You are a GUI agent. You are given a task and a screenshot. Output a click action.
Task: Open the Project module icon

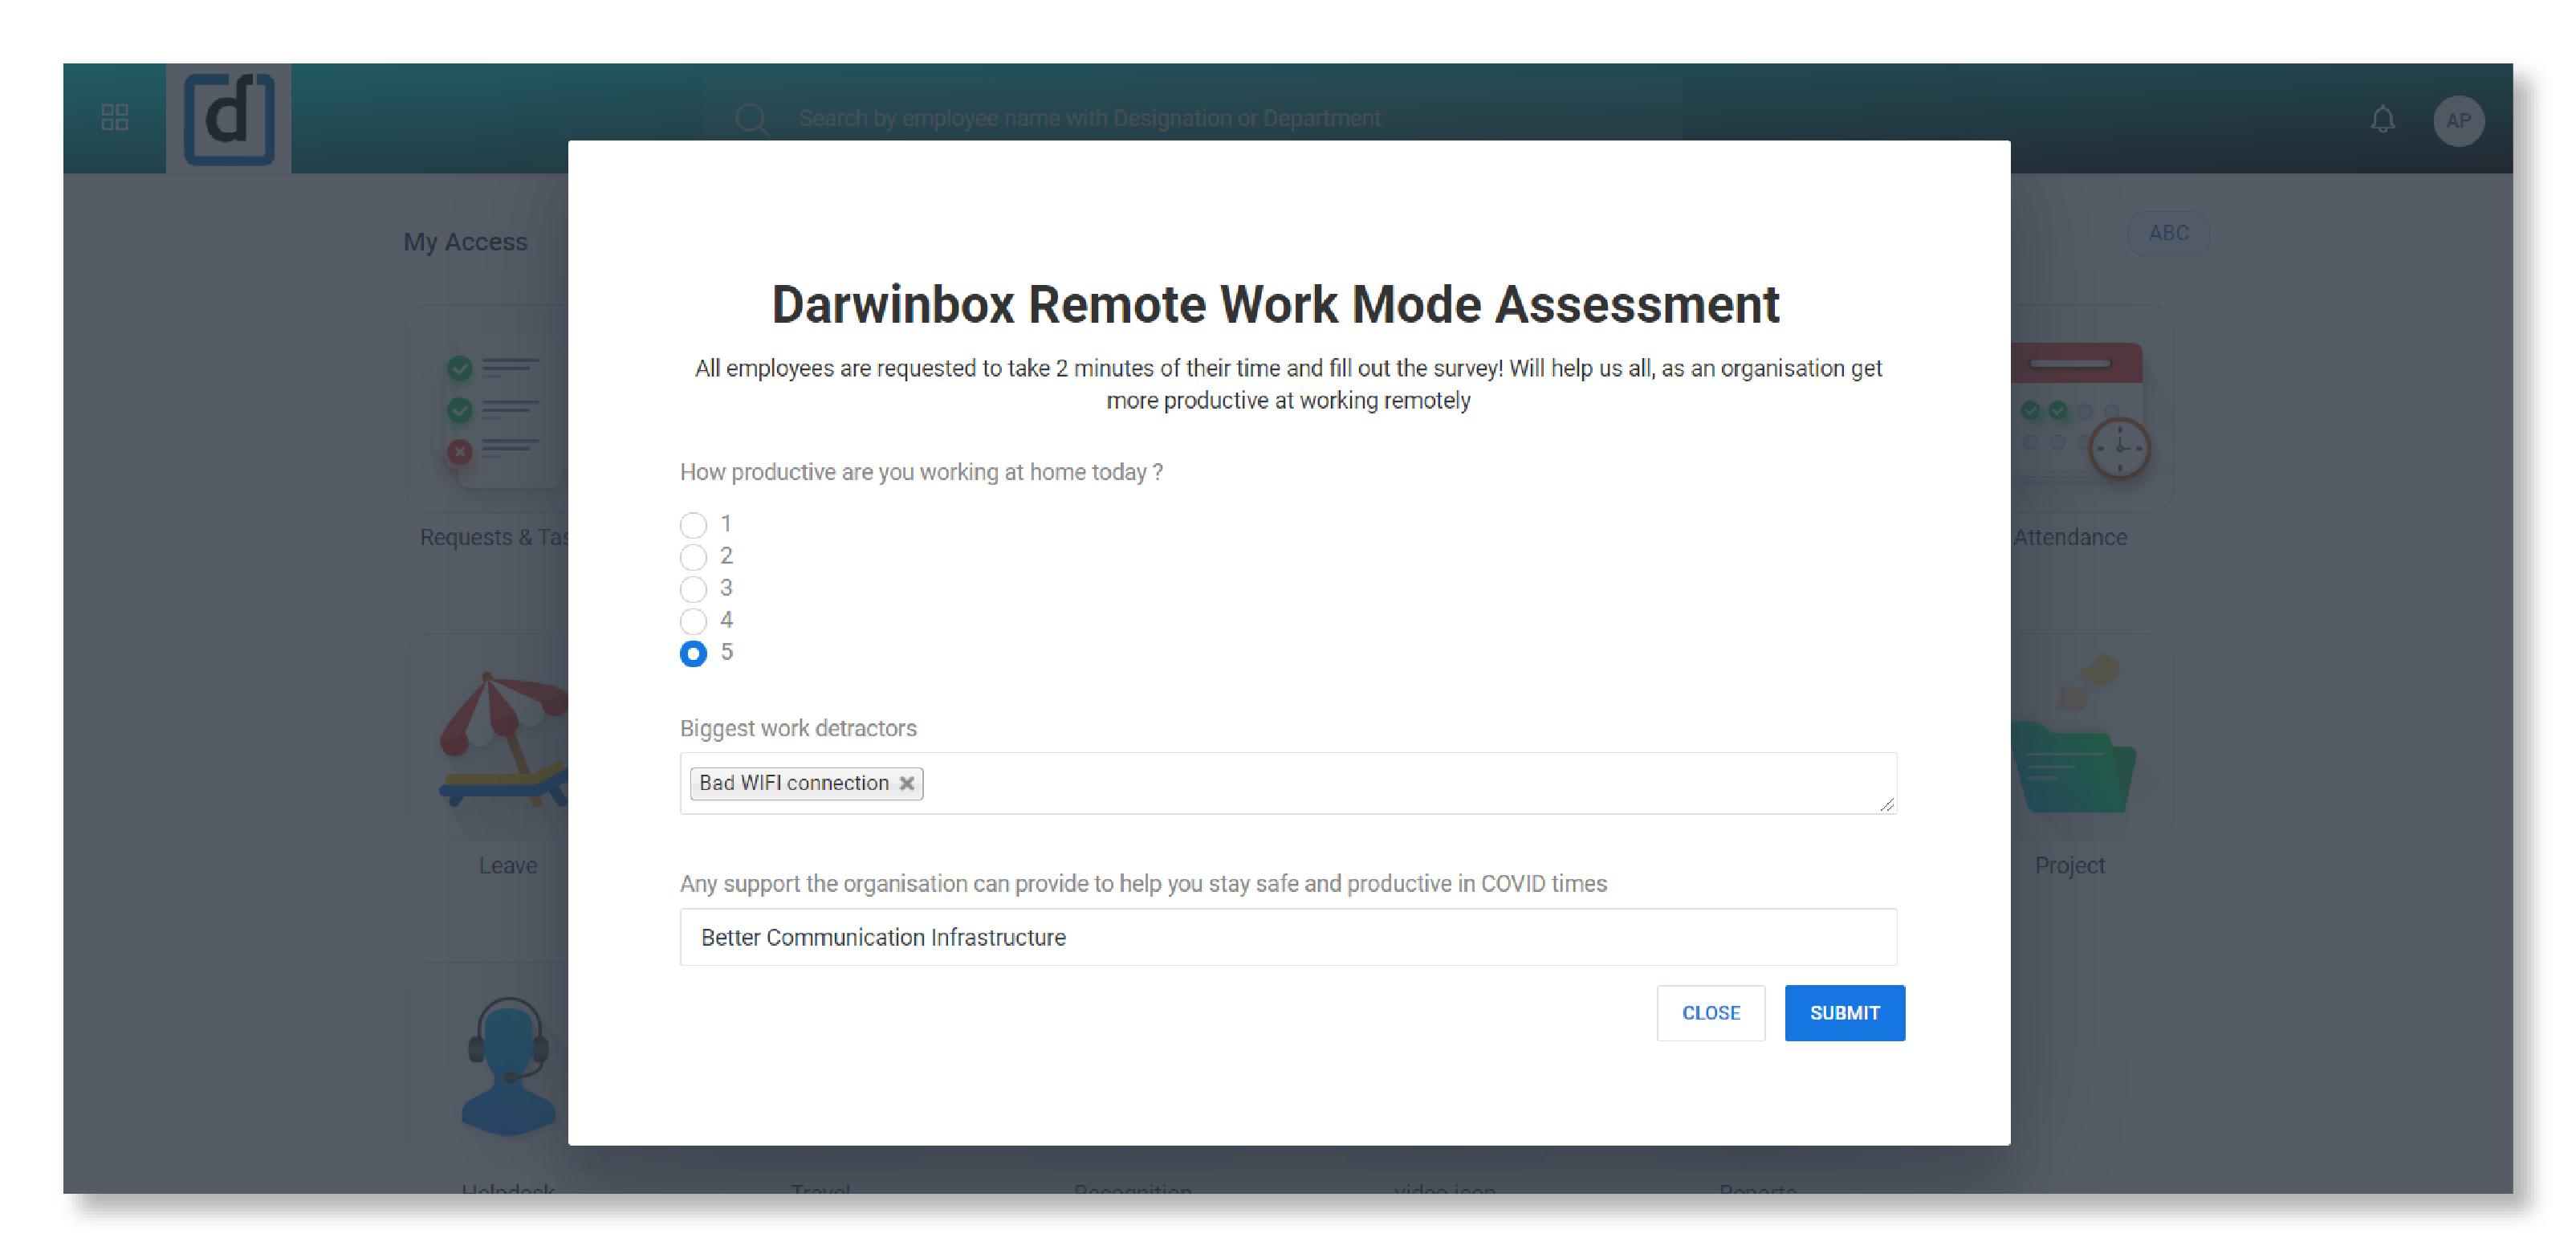[2090, 737]
